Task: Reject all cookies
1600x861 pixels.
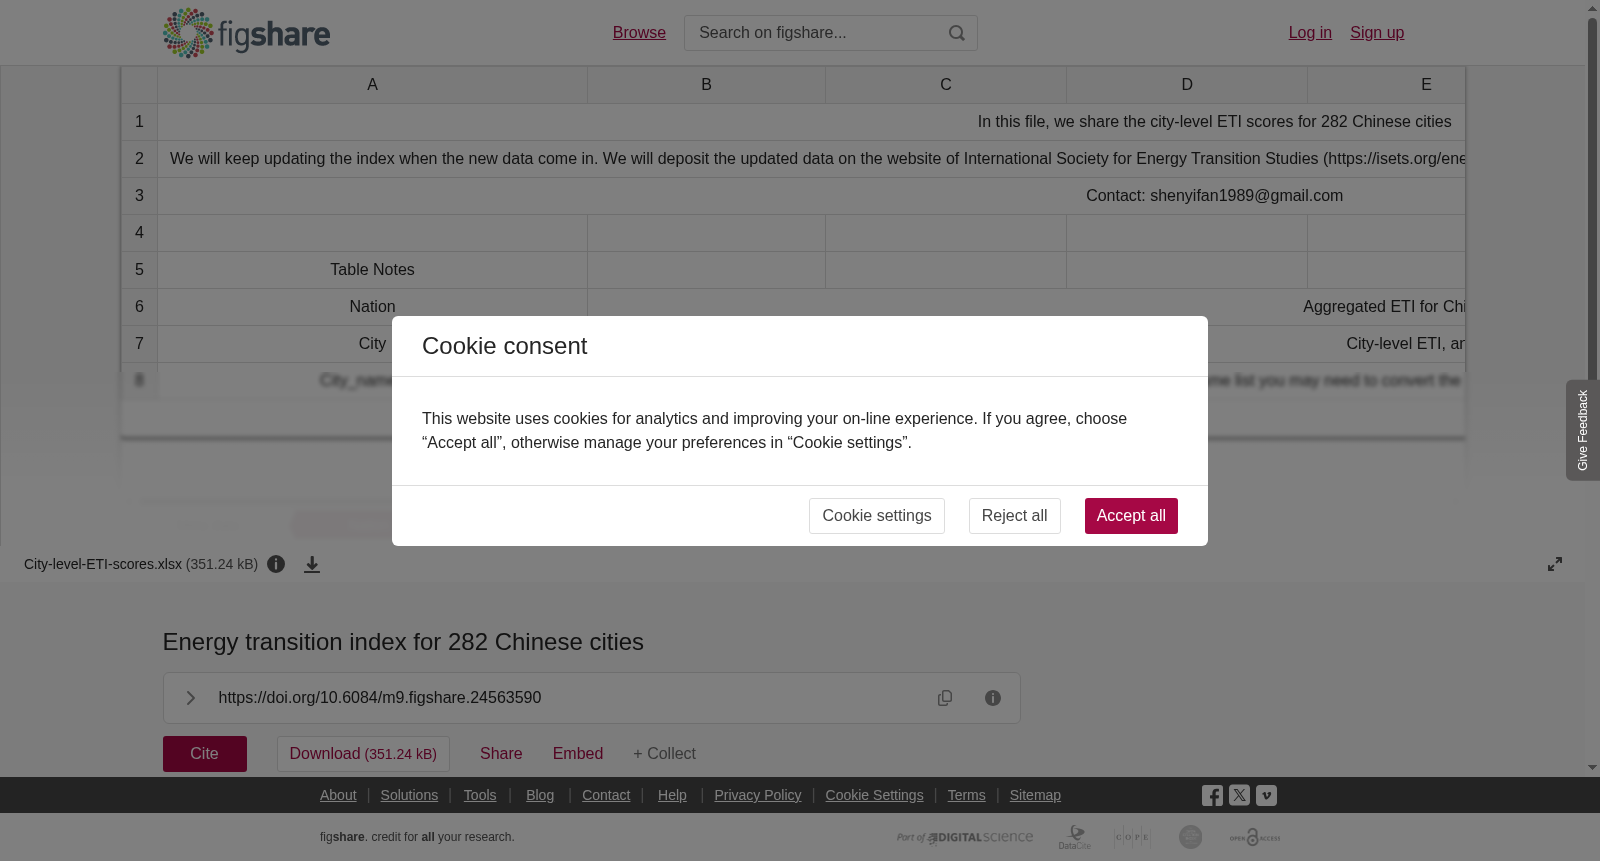Action: (1014, 516)
